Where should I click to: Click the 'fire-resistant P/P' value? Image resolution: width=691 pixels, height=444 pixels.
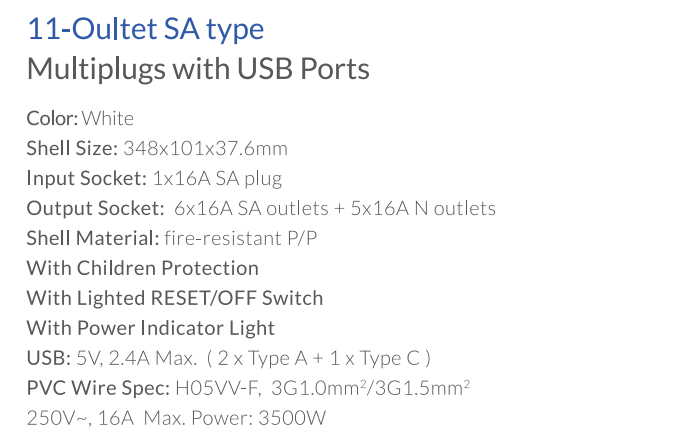(241, 238)
